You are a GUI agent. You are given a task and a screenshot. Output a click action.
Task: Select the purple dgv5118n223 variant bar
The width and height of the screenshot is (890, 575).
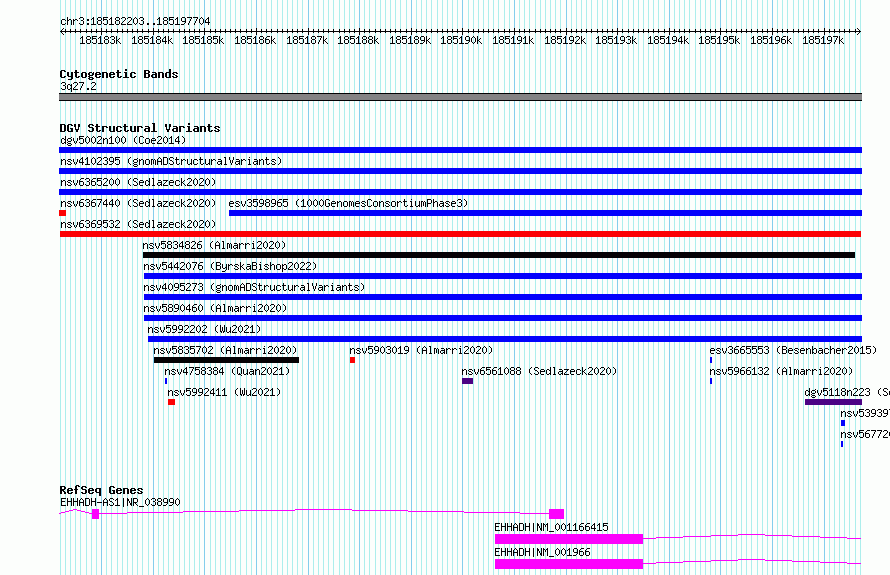(x=833, y=402)
